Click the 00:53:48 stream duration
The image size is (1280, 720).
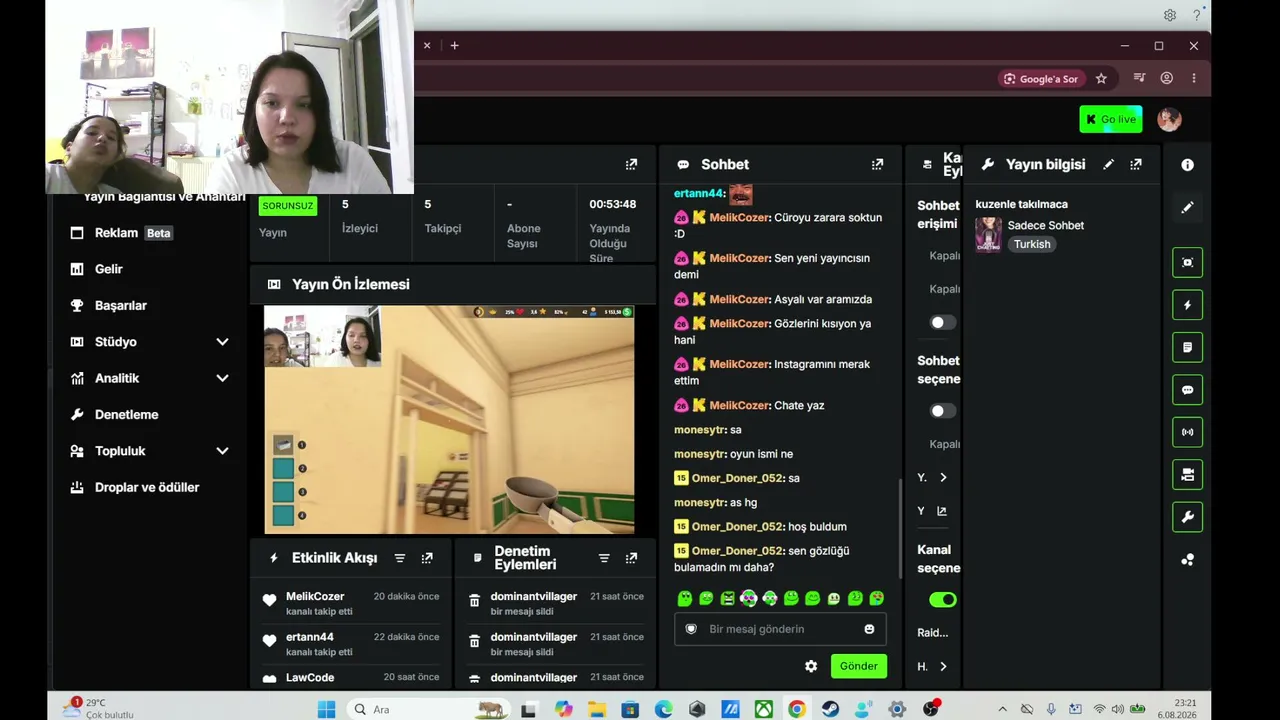pos(612,204)
